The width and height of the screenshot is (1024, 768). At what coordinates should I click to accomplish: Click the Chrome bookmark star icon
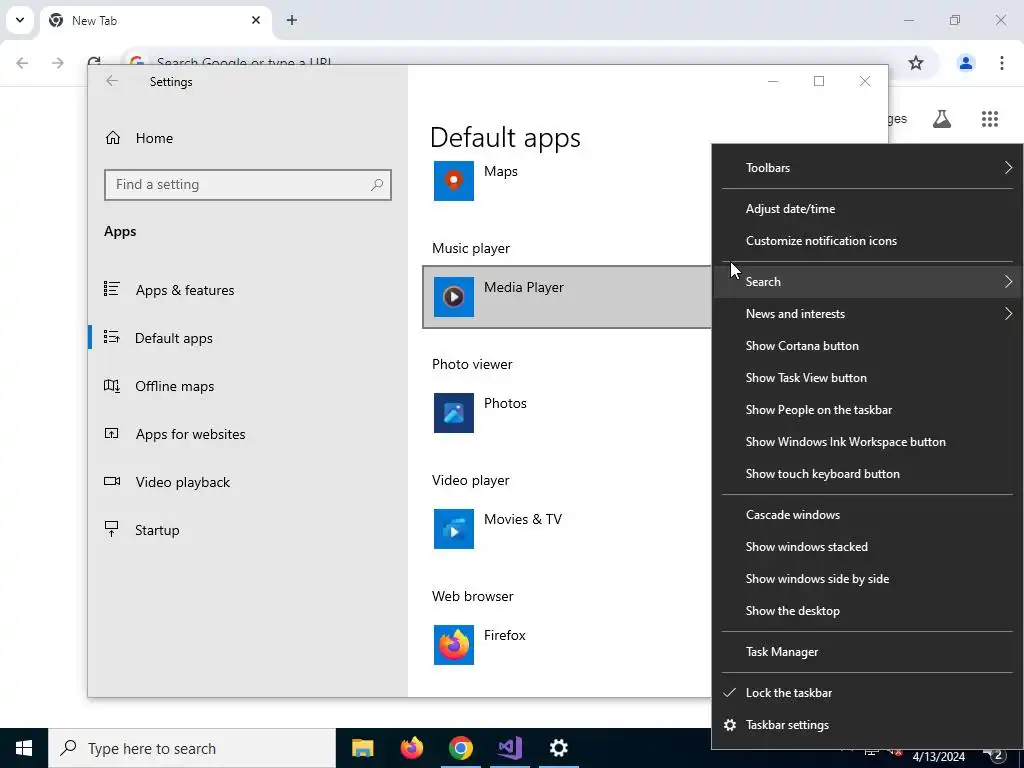pyautogui.click(x=916, y=63)
